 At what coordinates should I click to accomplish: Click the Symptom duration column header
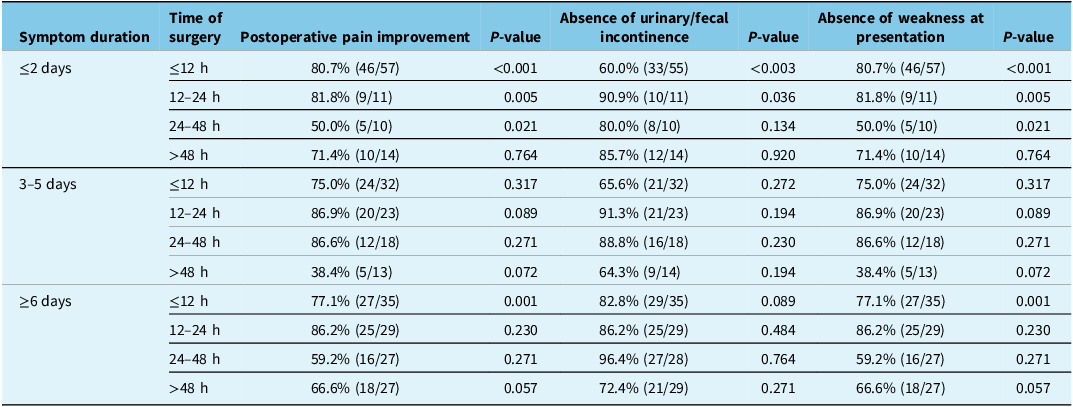pyautogui.click(x=84, y=37)
